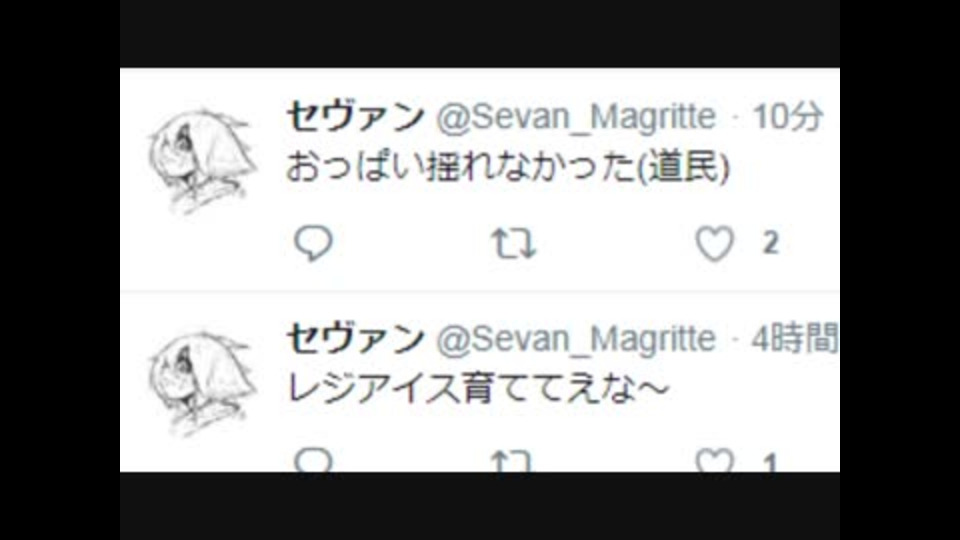Like the レジアイス育ててえな tweet
This screenshot has height=540, width=960.
click(x=714, y=460)
